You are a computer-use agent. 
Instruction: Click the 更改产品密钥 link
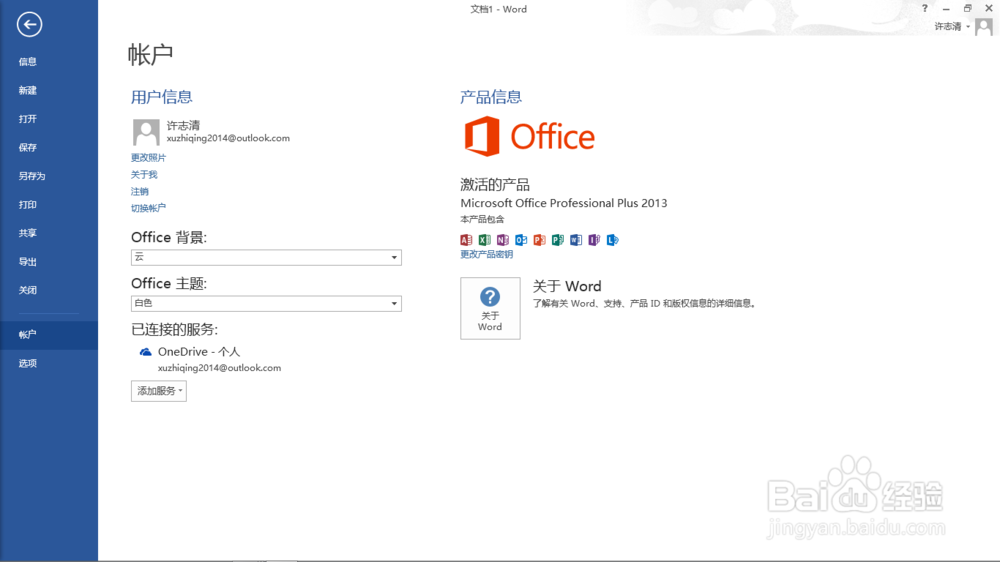point(487,255)
